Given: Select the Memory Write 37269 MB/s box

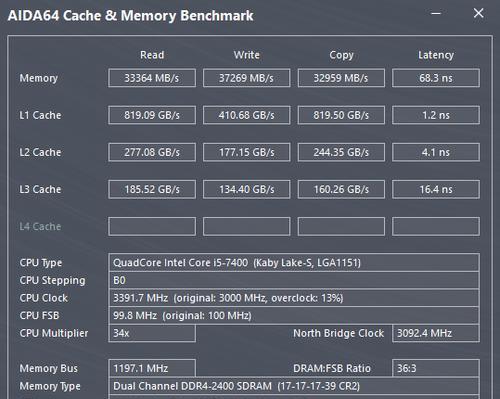Looking at the screenshot, I should (x=246, y=78).
